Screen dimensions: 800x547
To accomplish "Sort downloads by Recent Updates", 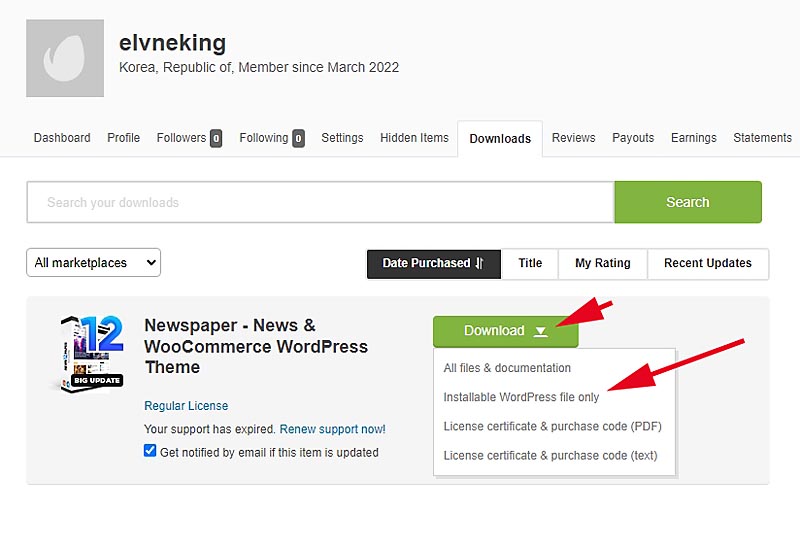I will tap(708, 263).
